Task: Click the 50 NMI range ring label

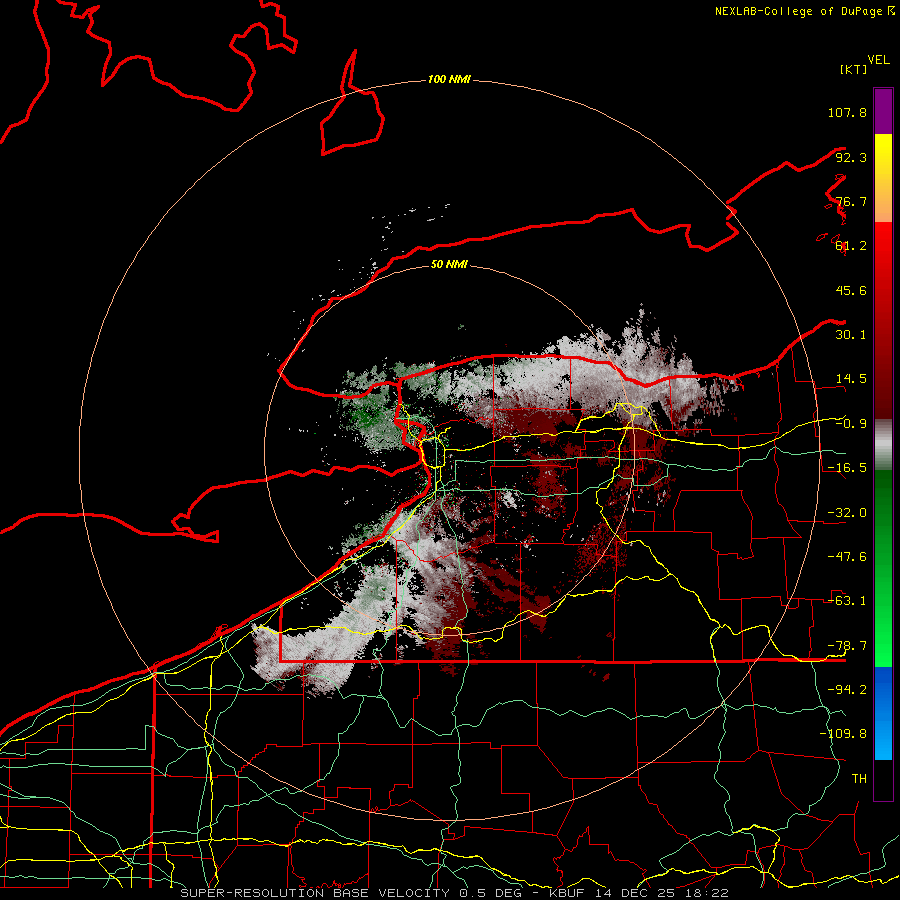Action: [449, 265]
